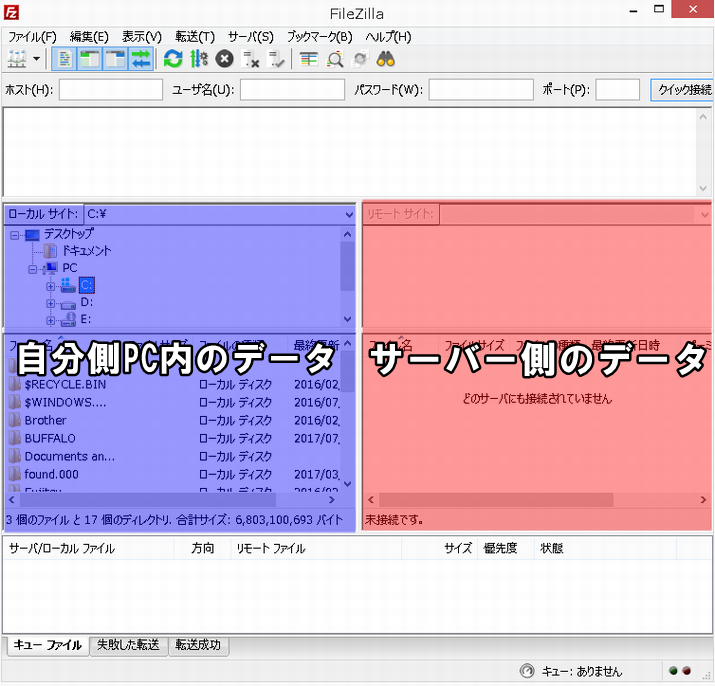Cancel current operation icon
Screen dimensions: 715x686
click(224, 59)
